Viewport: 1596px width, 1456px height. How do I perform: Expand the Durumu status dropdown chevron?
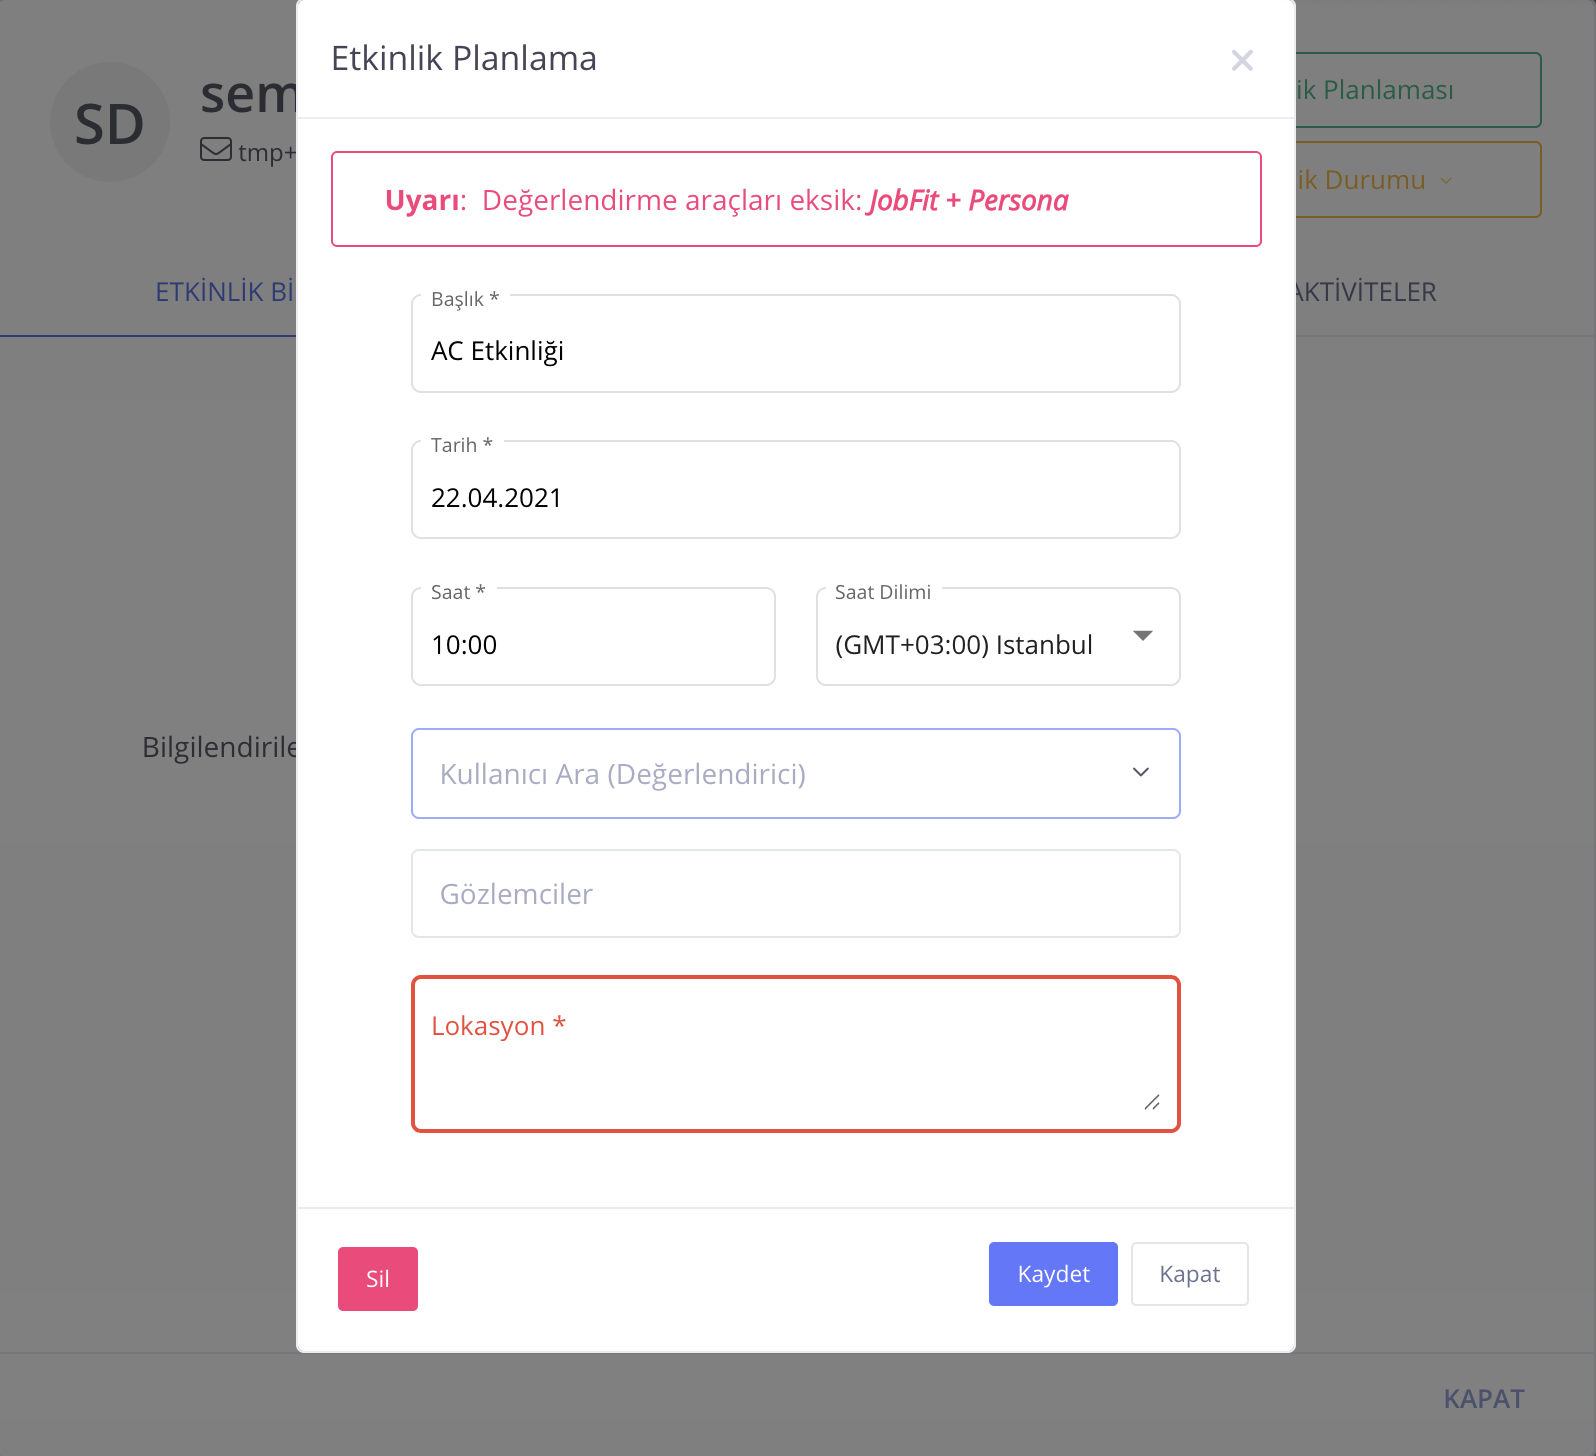(1446, 181)
